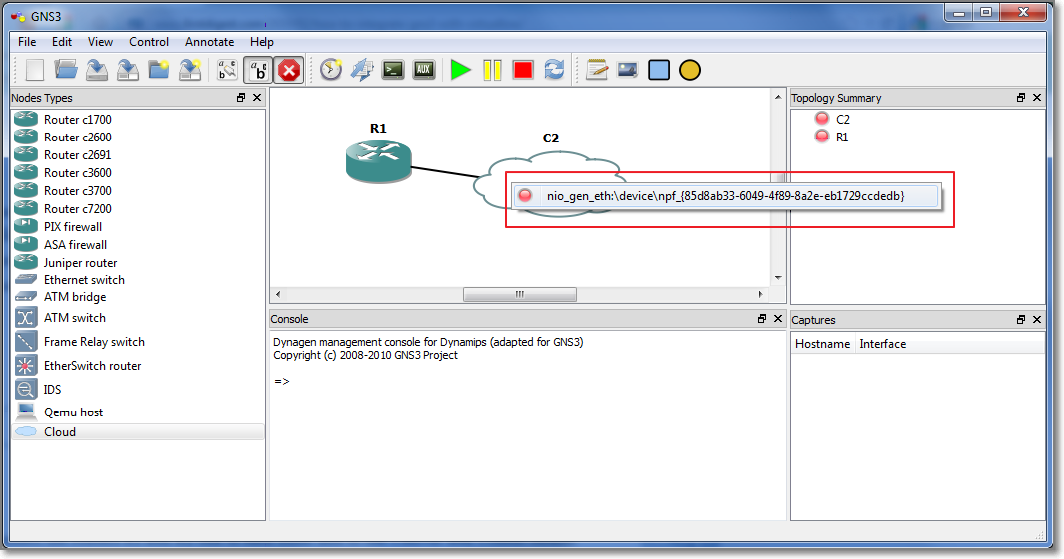Close the Captures panel
This screenshot has width=1064, height=559.
(x=1037, y=320)
